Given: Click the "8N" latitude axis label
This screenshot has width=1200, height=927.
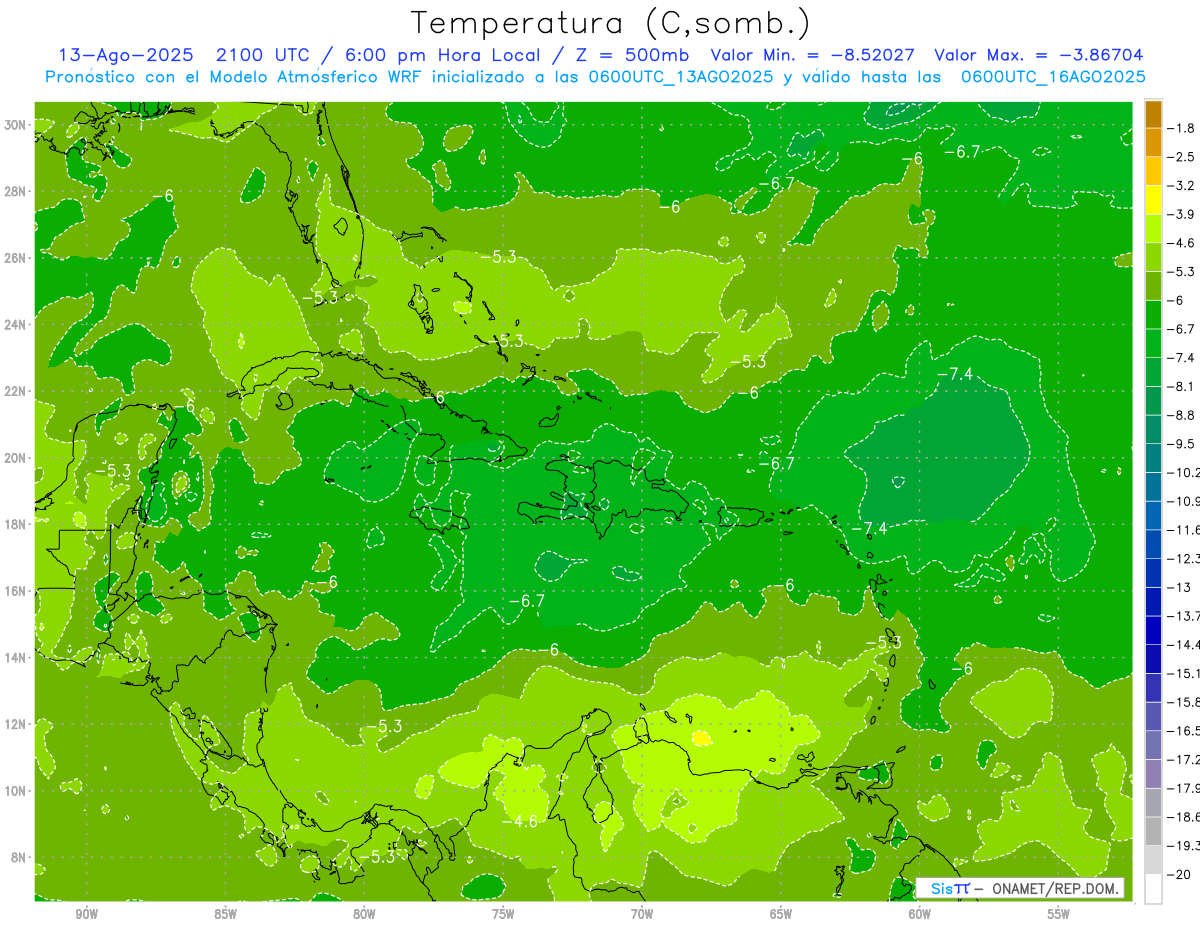Looking at the screenshot, I should point(19,858).
